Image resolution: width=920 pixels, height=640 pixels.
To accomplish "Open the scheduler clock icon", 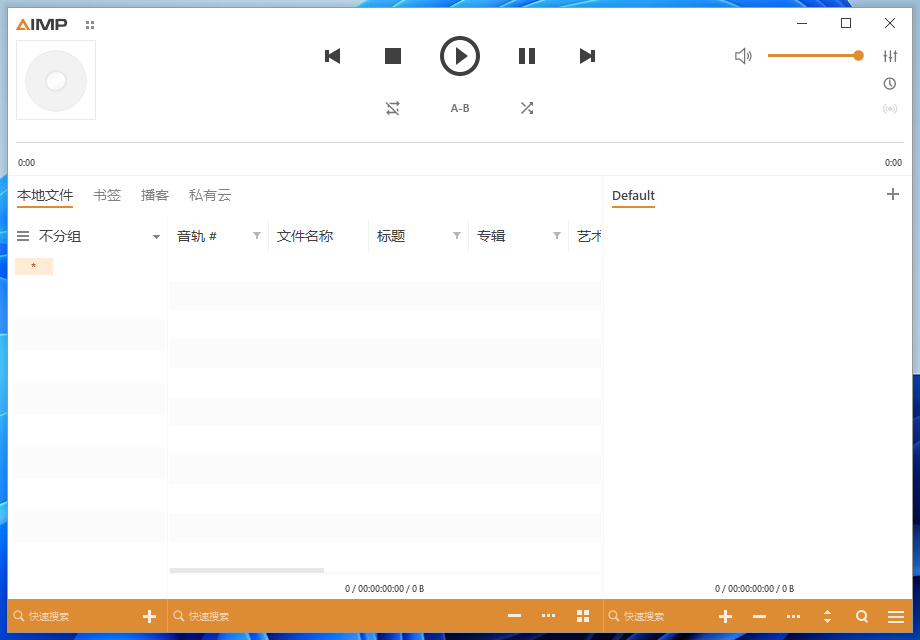I will 890,83.
